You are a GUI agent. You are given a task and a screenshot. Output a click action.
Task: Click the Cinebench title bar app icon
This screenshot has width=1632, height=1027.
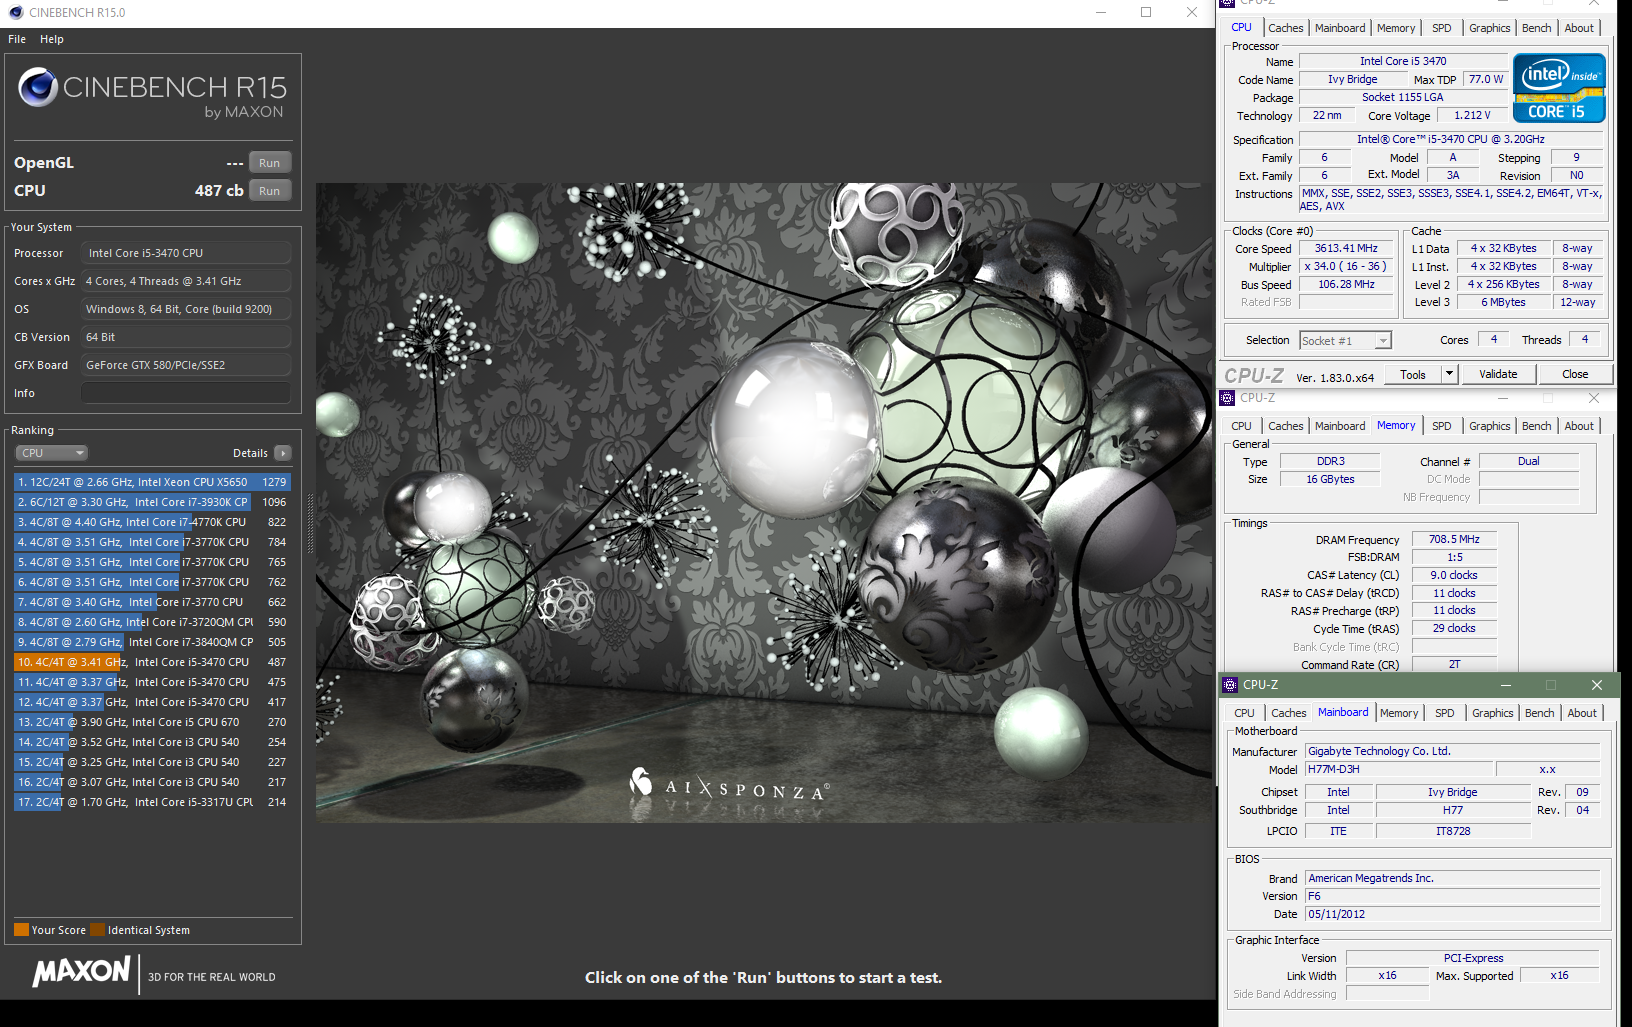point(15,12)
